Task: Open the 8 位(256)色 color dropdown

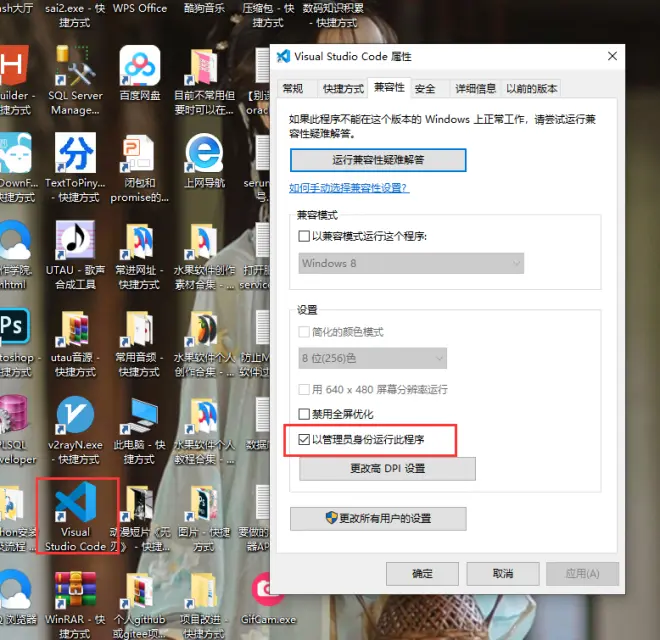Action: pos(373,358)
